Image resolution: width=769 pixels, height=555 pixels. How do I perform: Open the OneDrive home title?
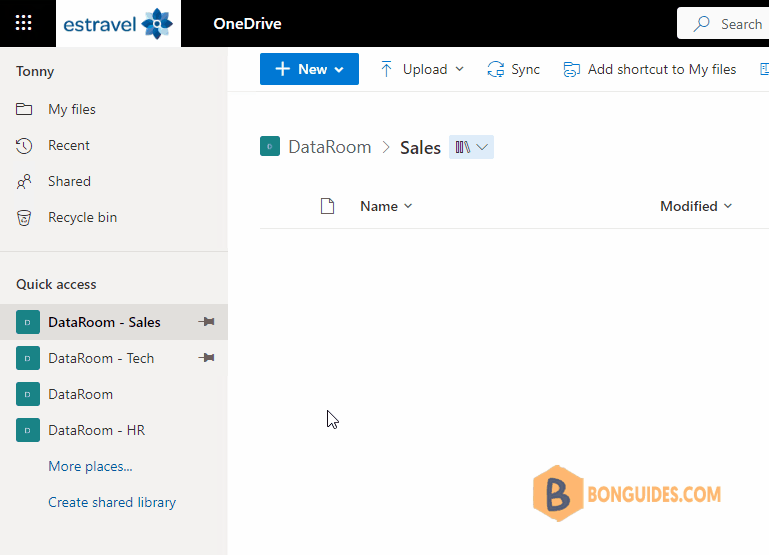tap(247, 24)
